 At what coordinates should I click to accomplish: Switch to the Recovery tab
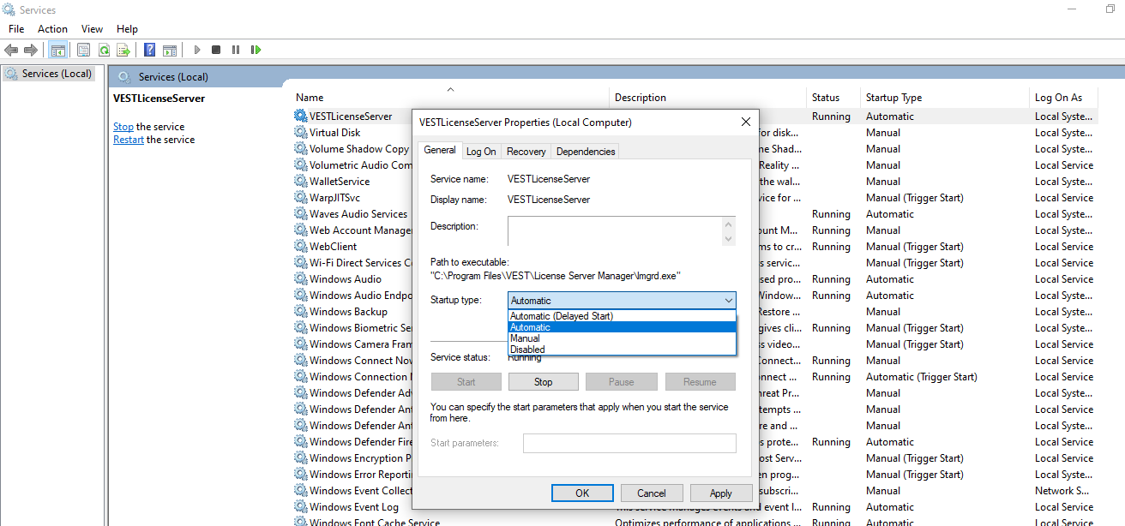pyautogui.click(x=526, y=151)
